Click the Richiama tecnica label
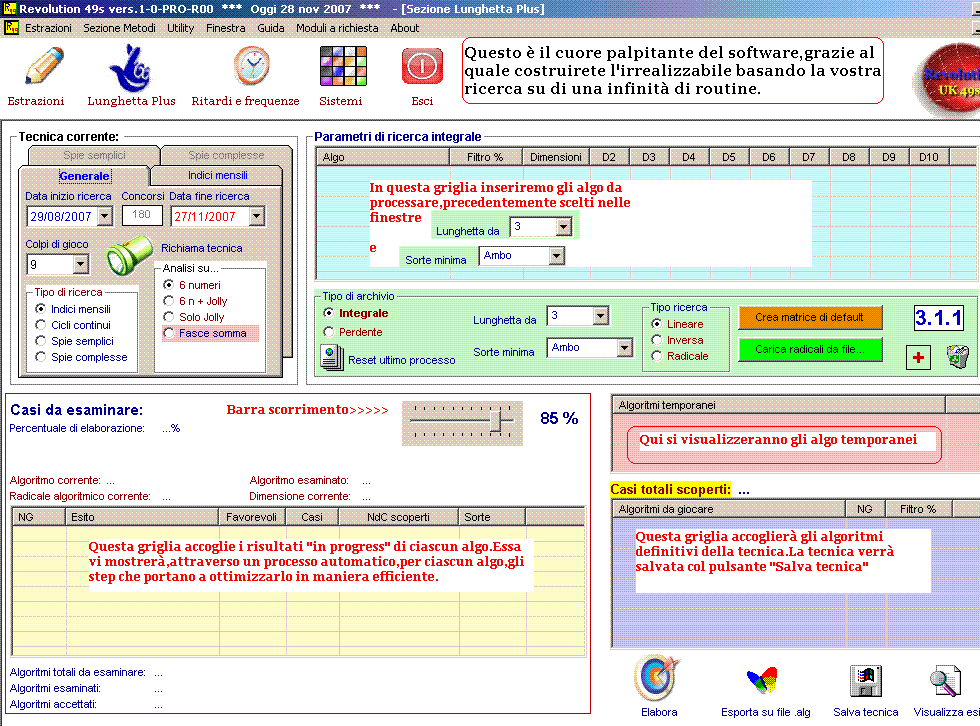Image resolution: width=980 pixels, height=726 pixels. (x=201, y=248)
